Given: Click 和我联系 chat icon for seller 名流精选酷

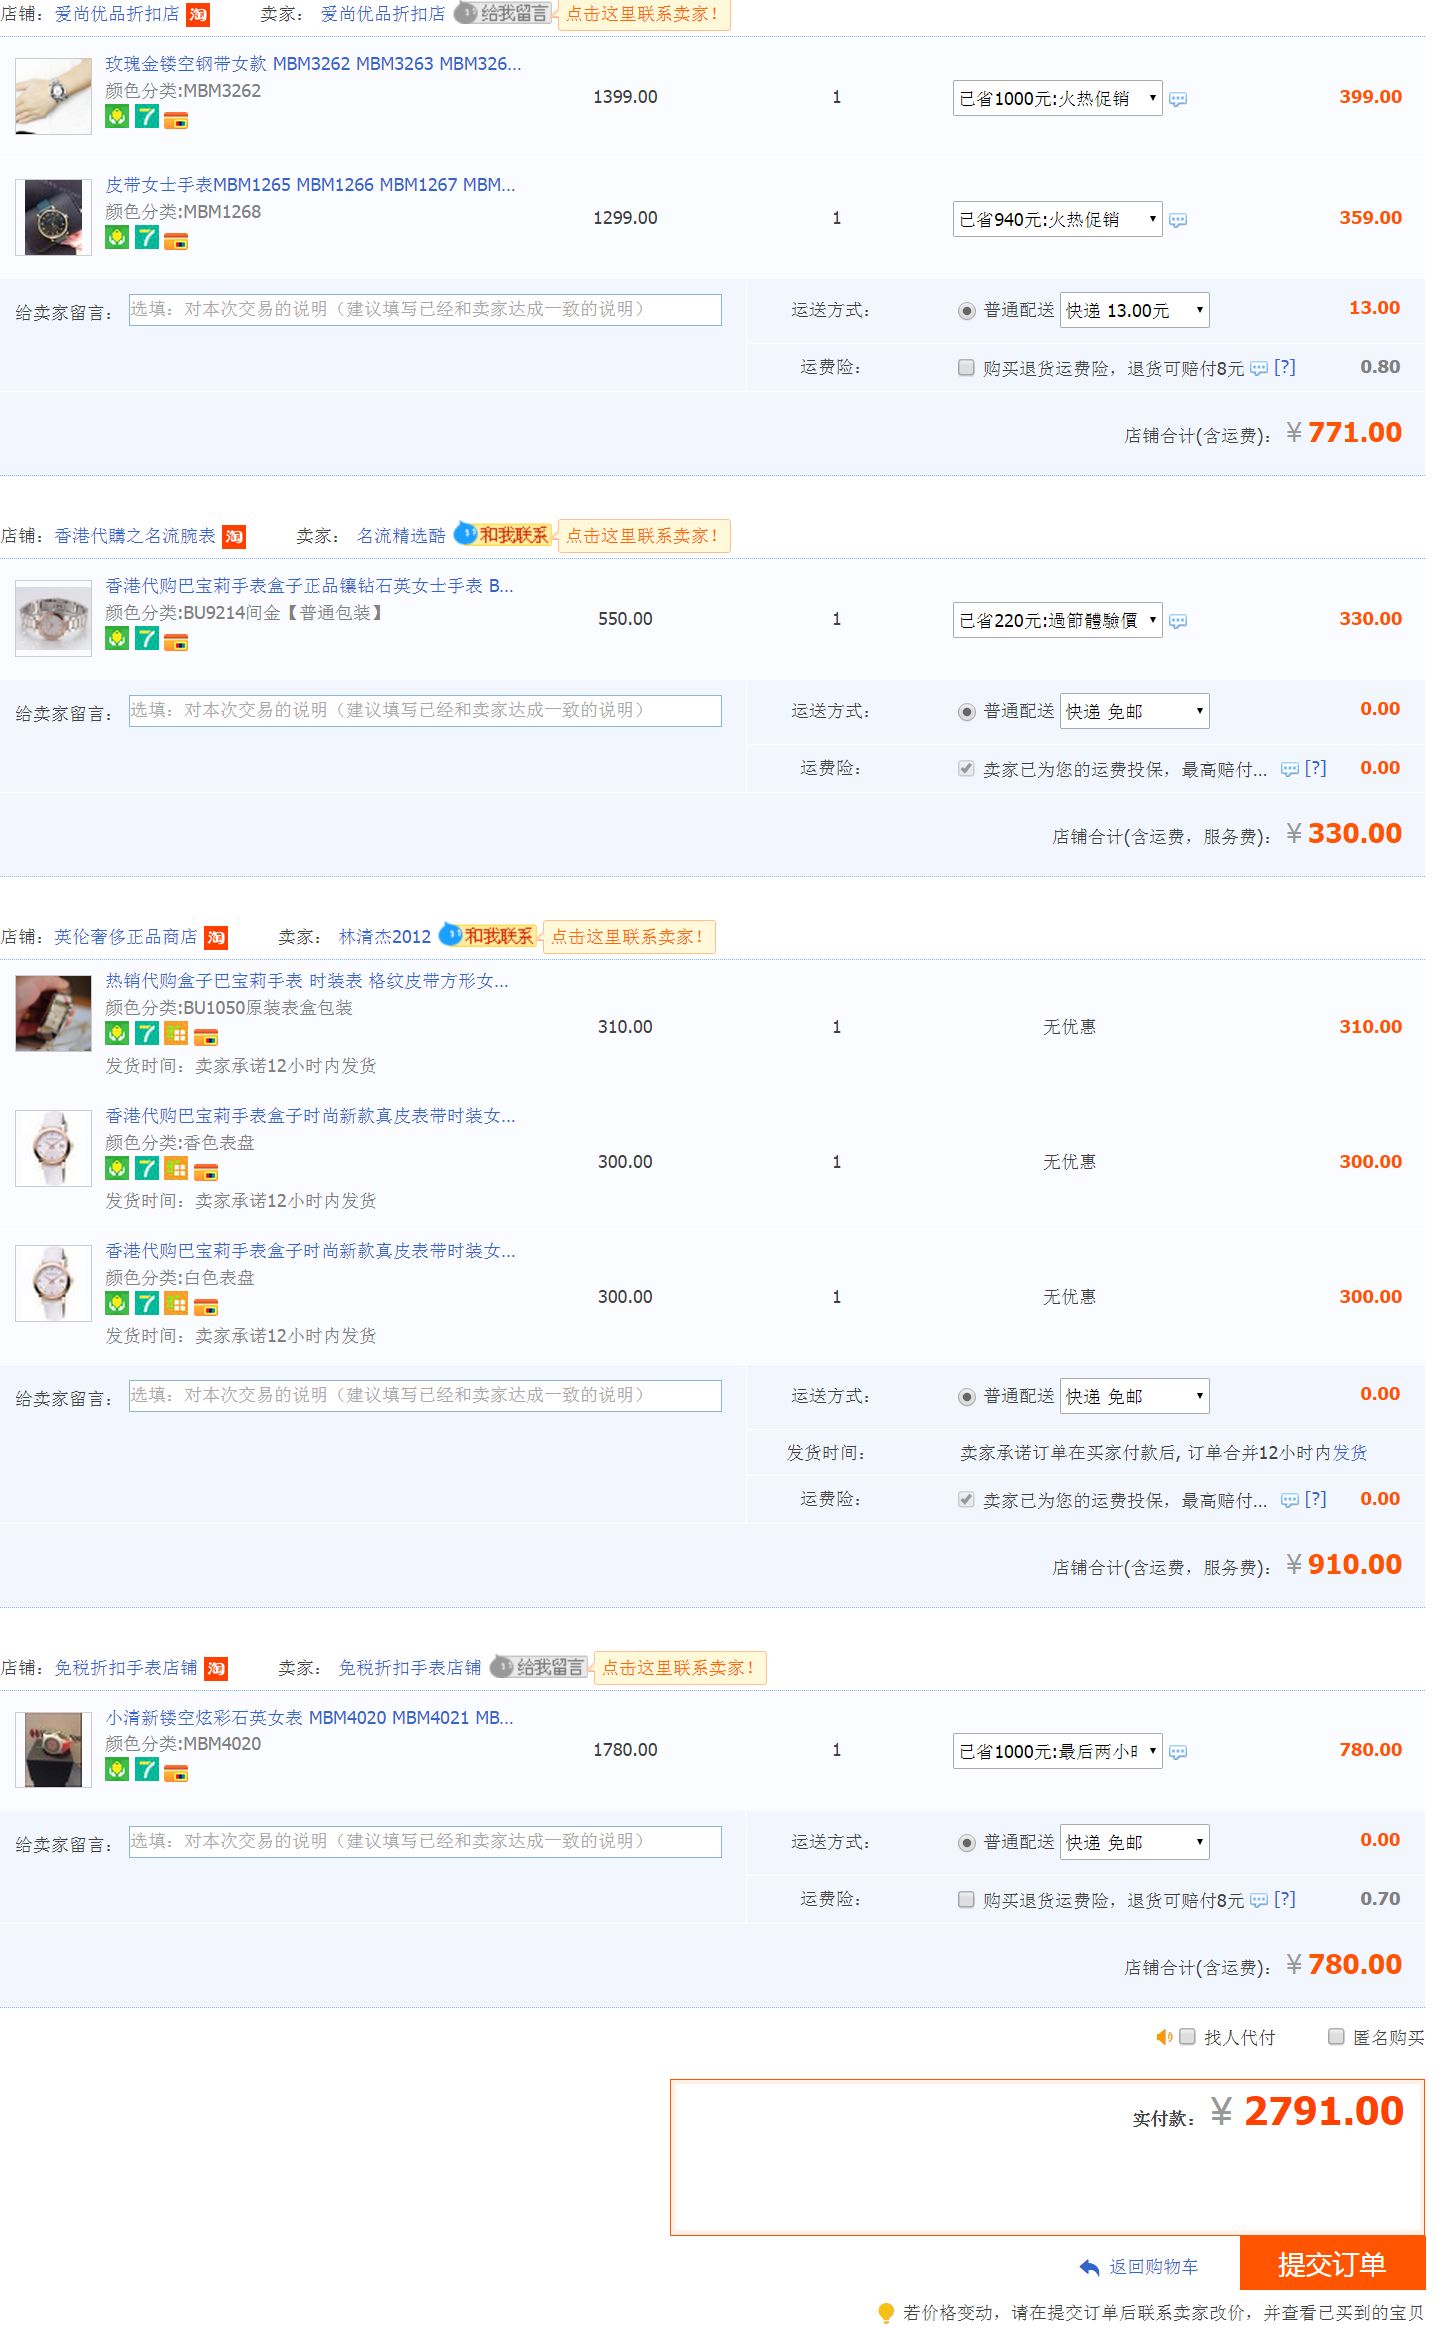Looking at the screenshot, I should point(502,535).
